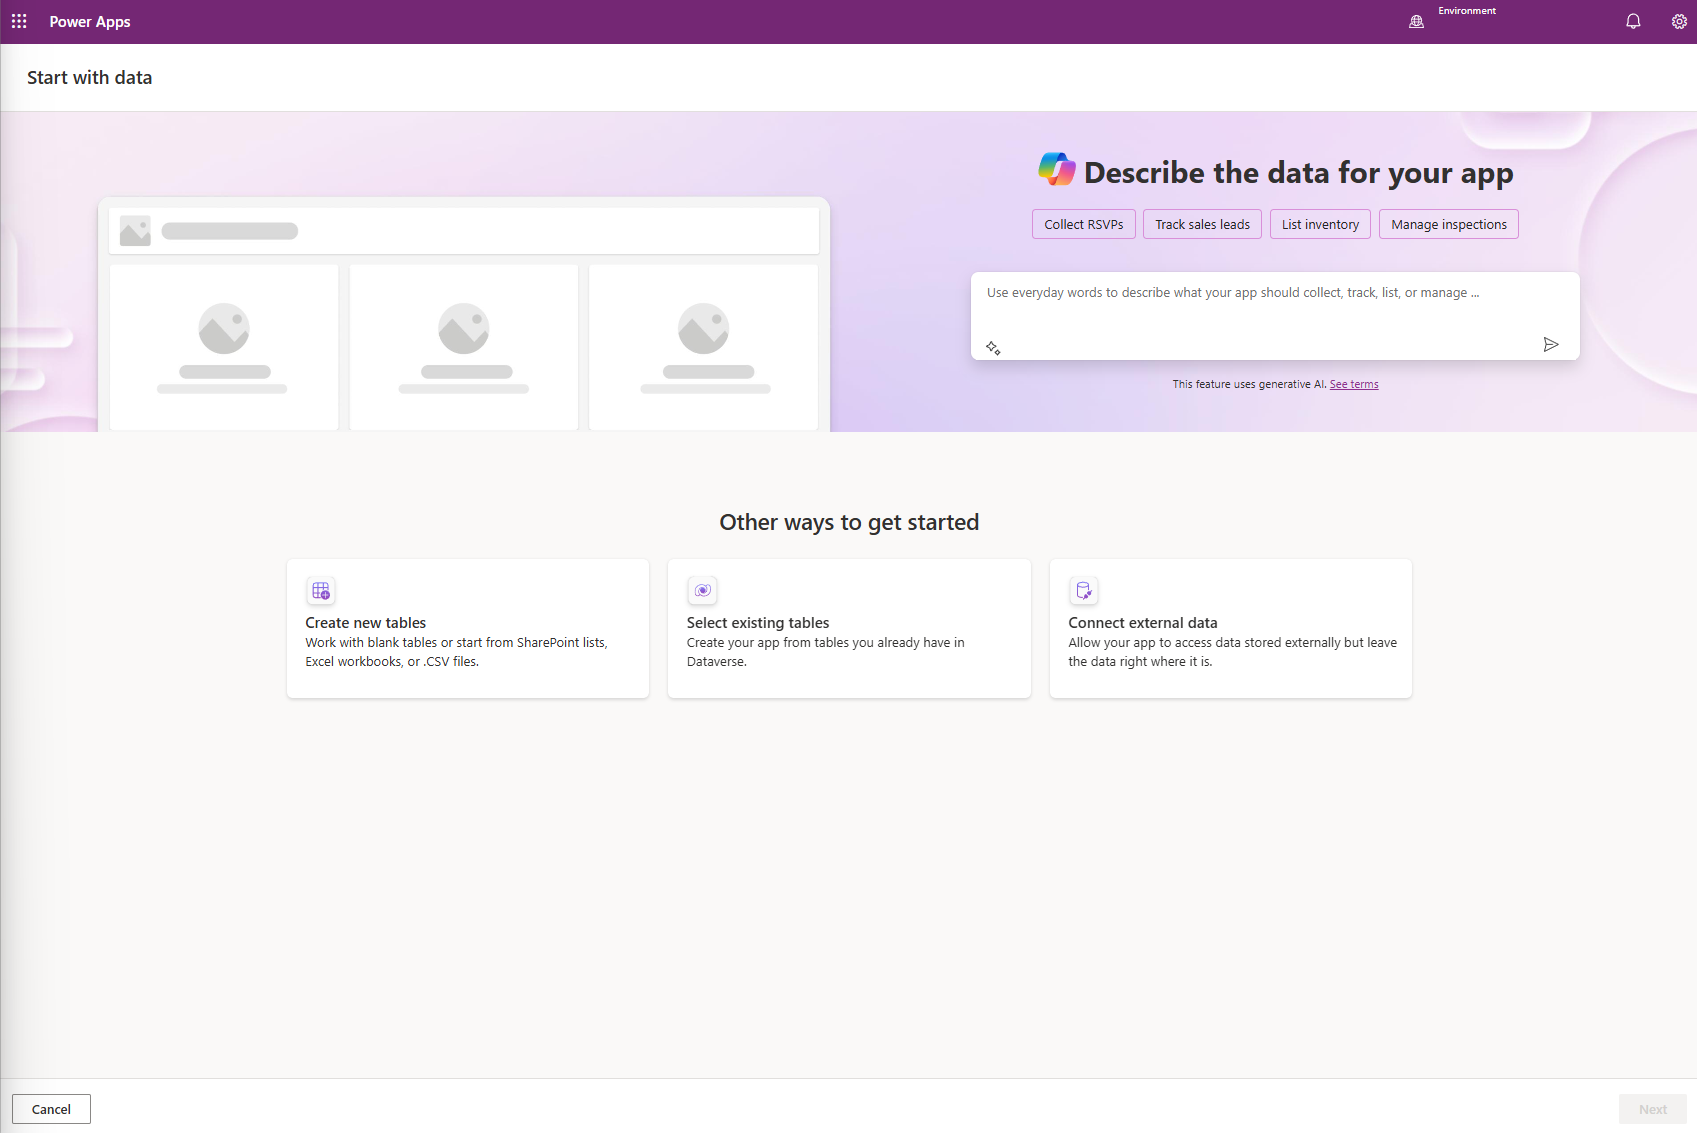
Task: Click the Create new tables icon
Action: tap(321, 591)
